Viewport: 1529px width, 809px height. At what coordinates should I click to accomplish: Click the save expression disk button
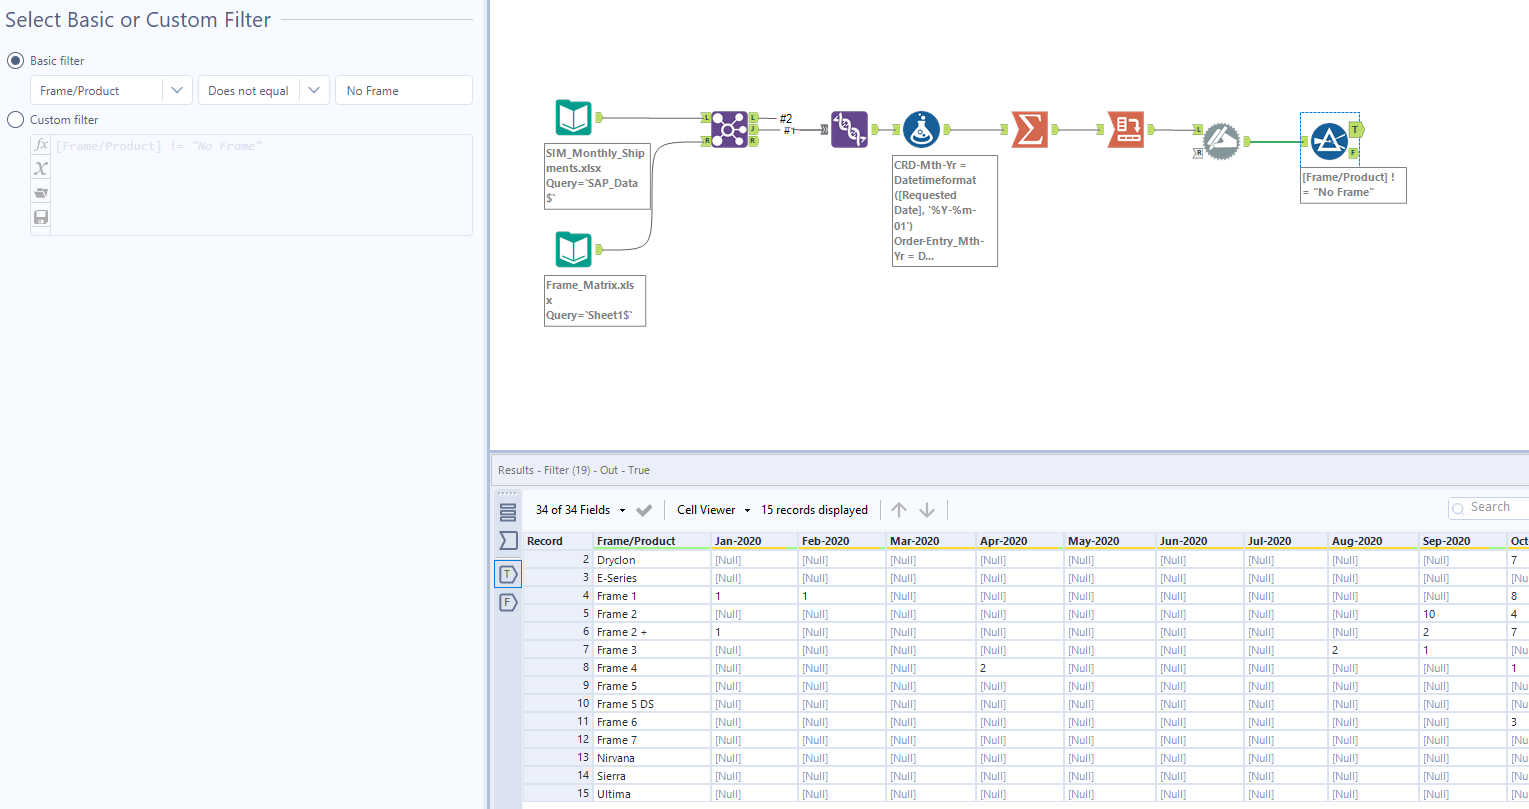click(x=41, y=216)
